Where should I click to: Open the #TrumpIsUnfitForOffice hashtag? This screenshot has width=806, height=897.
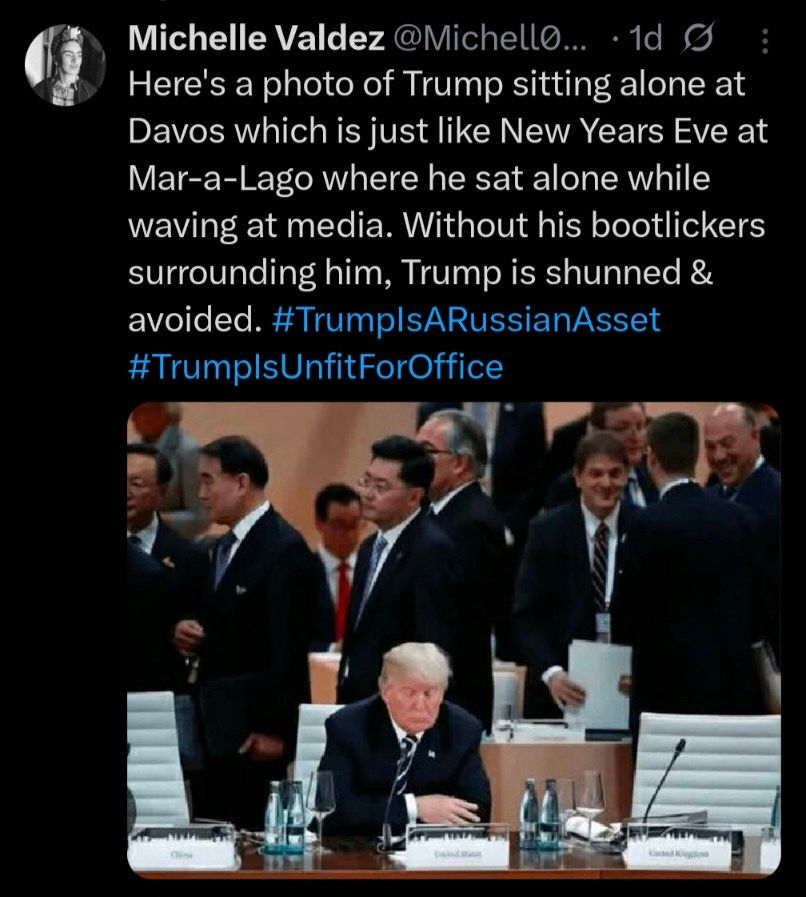click(316, 367)
